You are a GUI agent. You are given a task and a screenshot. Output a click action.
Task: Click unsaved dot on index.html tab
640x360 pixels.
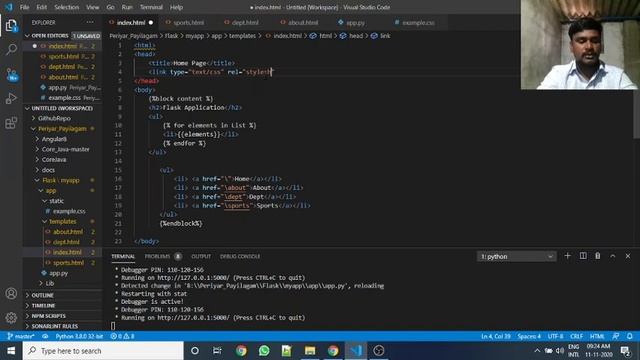click(x=151, y=23)
